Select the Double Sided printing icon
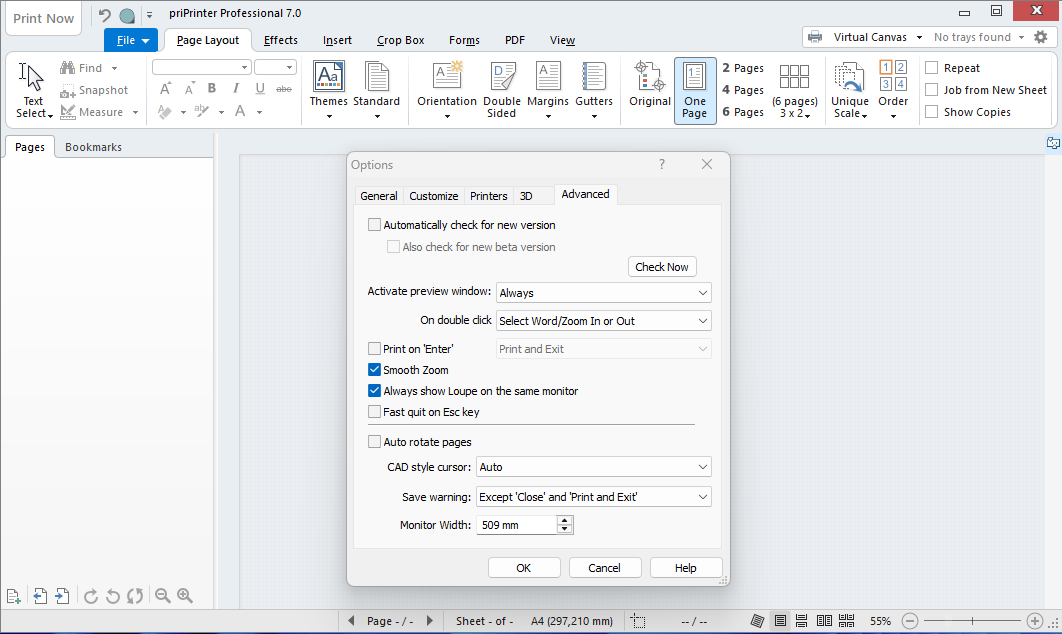The image size is (1062, 634). 502,78
